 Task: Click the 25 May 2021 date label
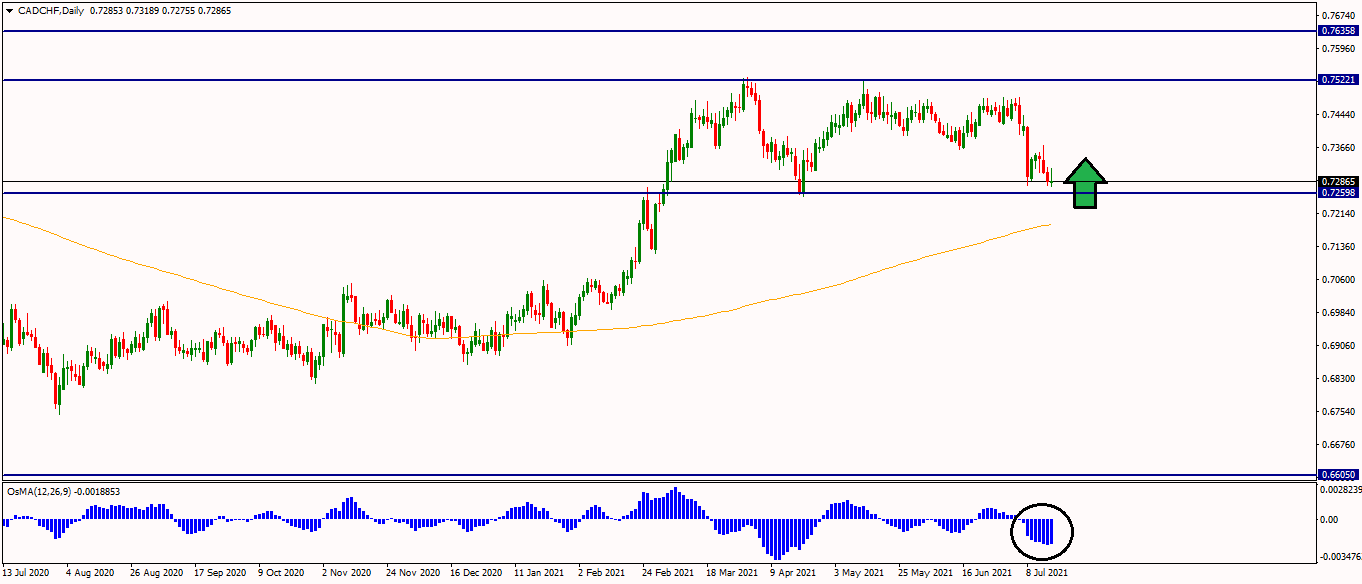924,574
